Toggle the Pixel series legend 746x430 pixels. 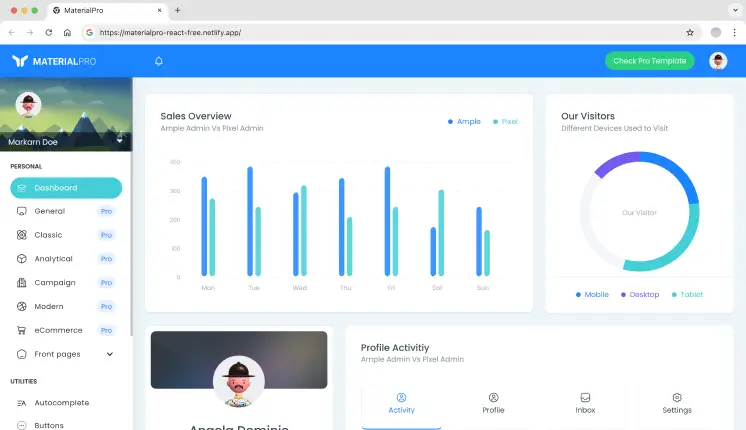504,122
